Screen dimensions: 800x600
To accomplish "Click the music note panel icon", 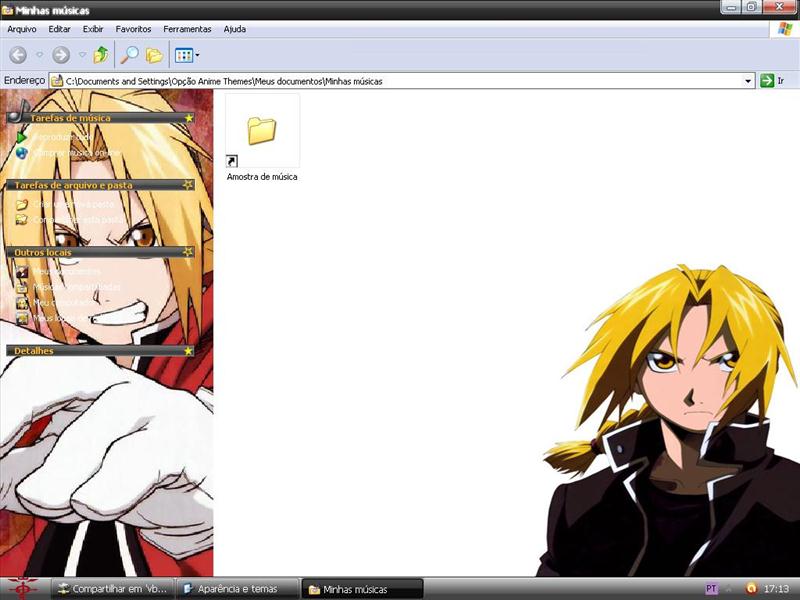I will (x=19, y=111).
